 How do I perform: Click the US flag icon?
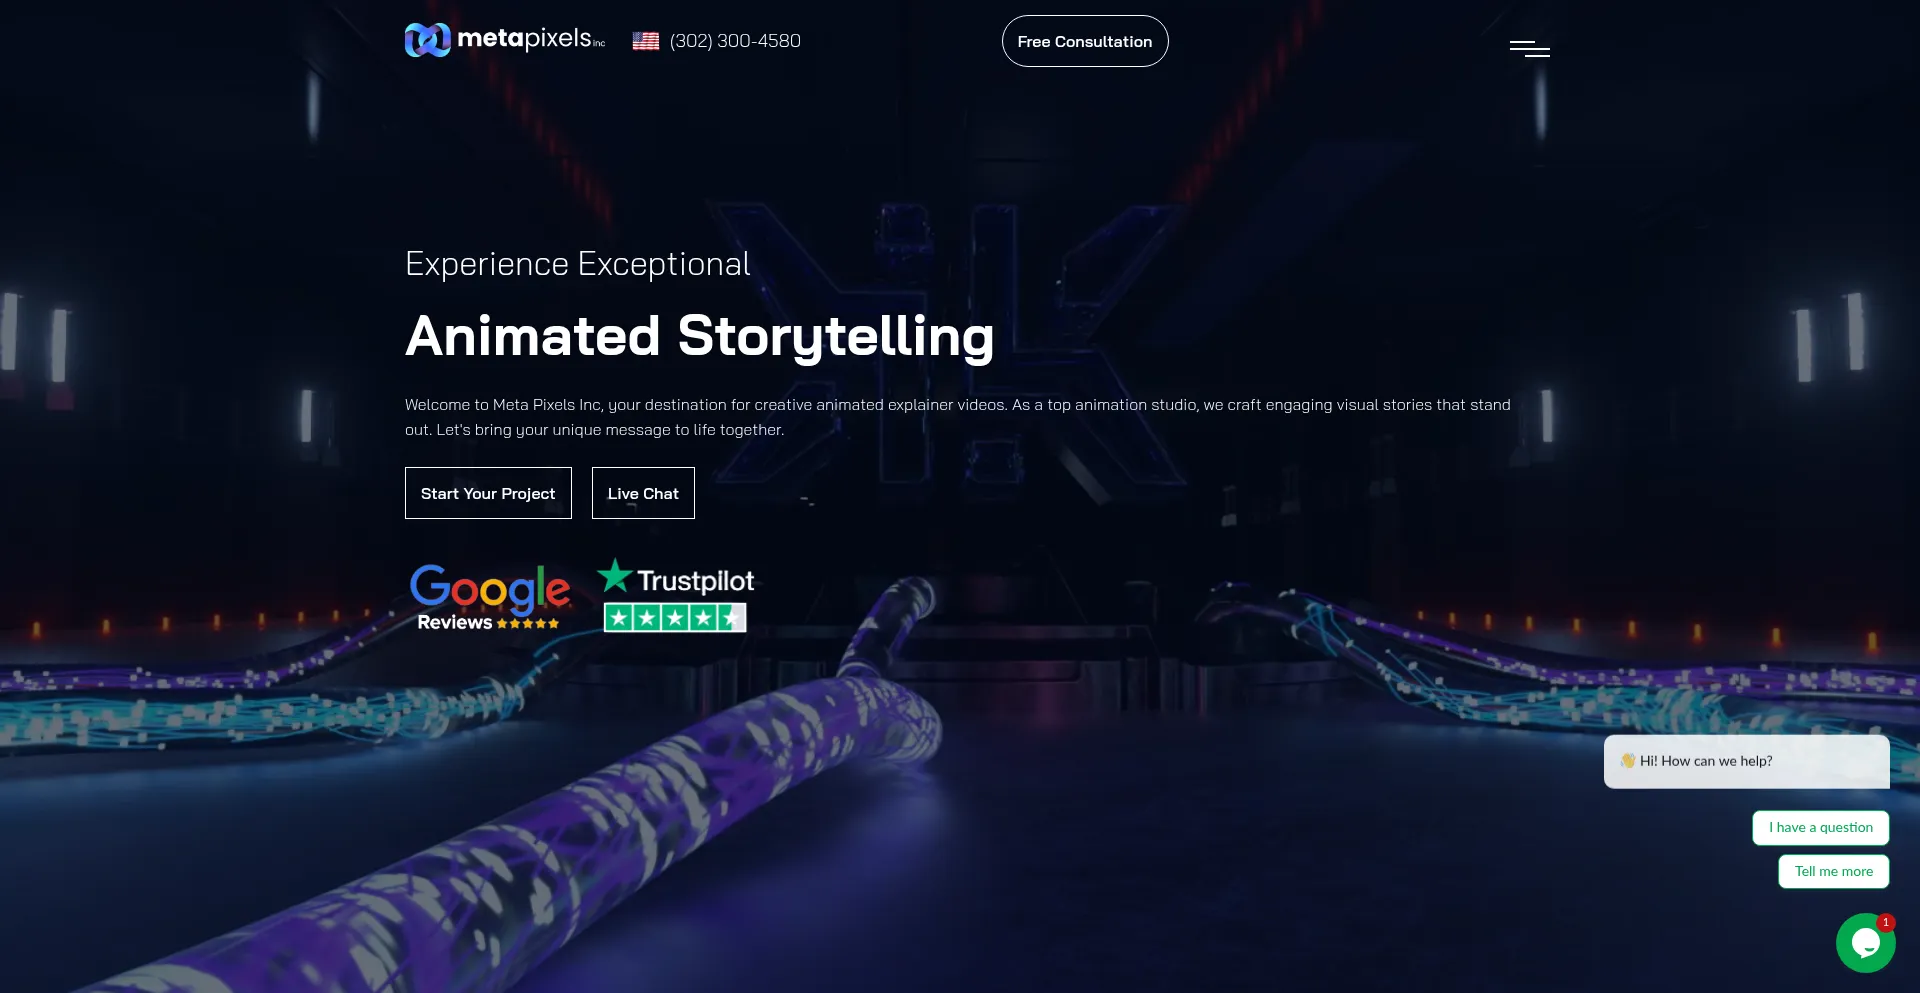(x=645, y=41)
